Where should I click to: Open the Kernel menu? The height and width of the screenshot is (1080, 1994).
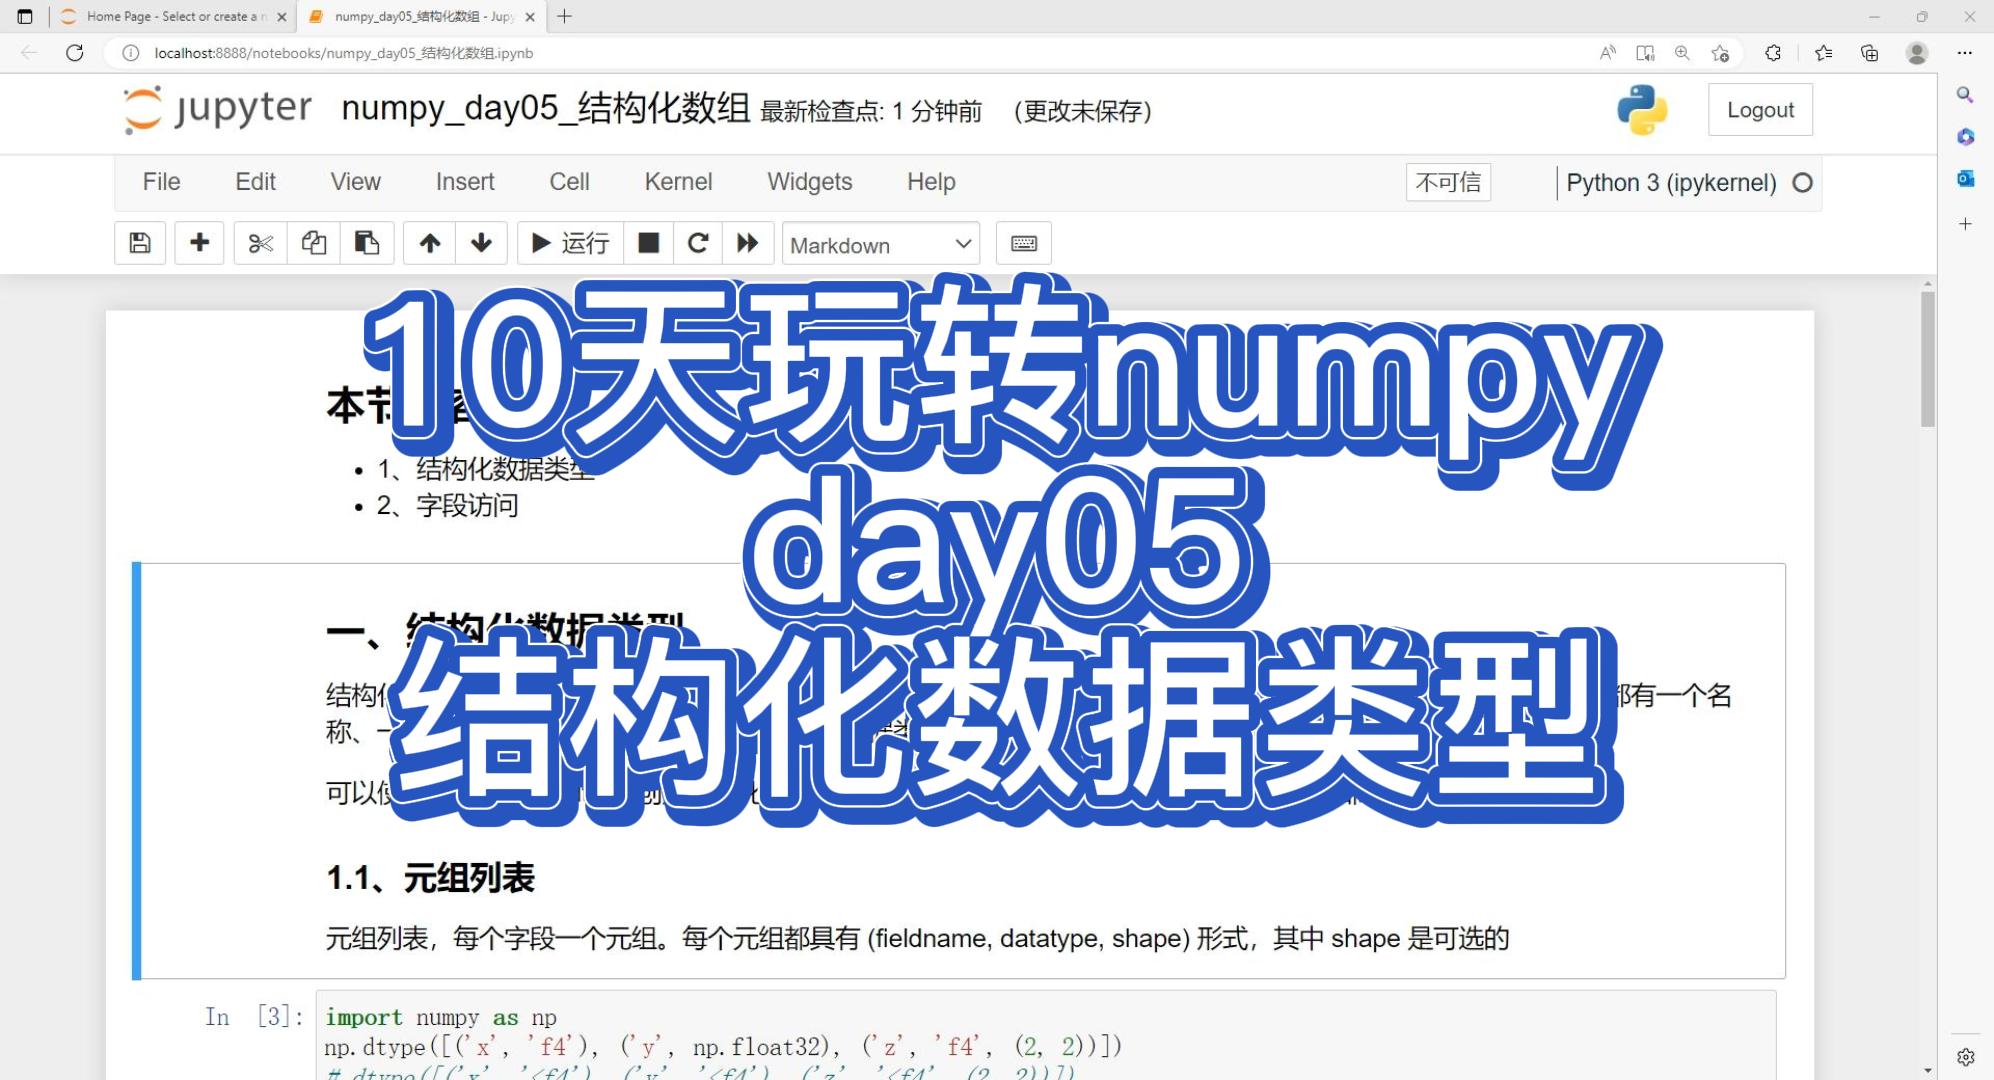677,182
